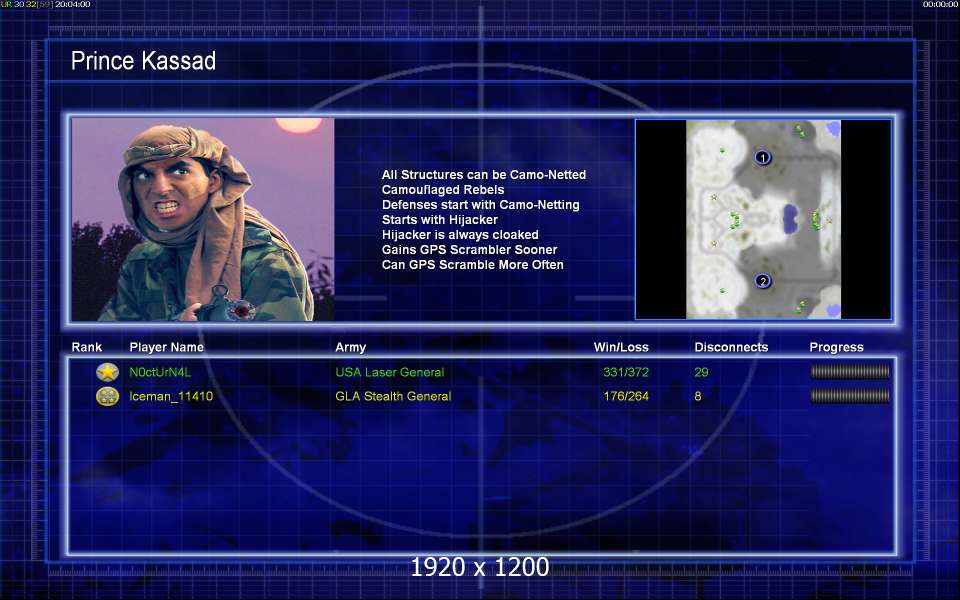
Task: Click 'Defenses start with Camo-Netting' line
Action: click(x=481, y=204)
